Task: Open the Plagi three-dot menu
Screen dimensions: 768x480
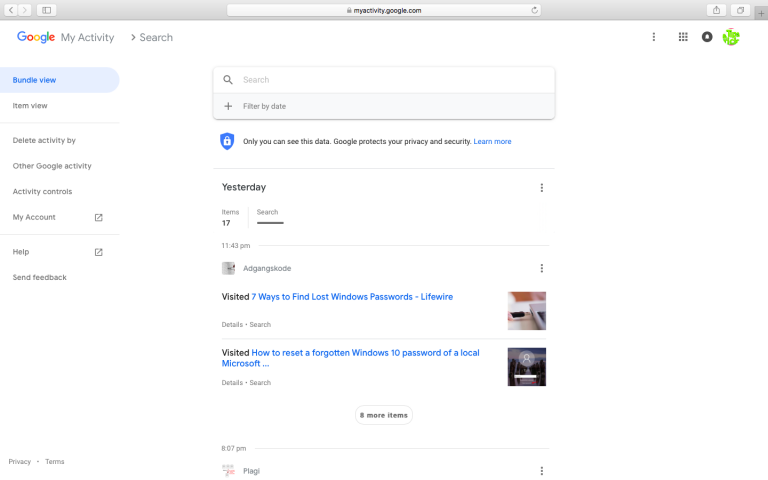Action: tap(541, 471)
